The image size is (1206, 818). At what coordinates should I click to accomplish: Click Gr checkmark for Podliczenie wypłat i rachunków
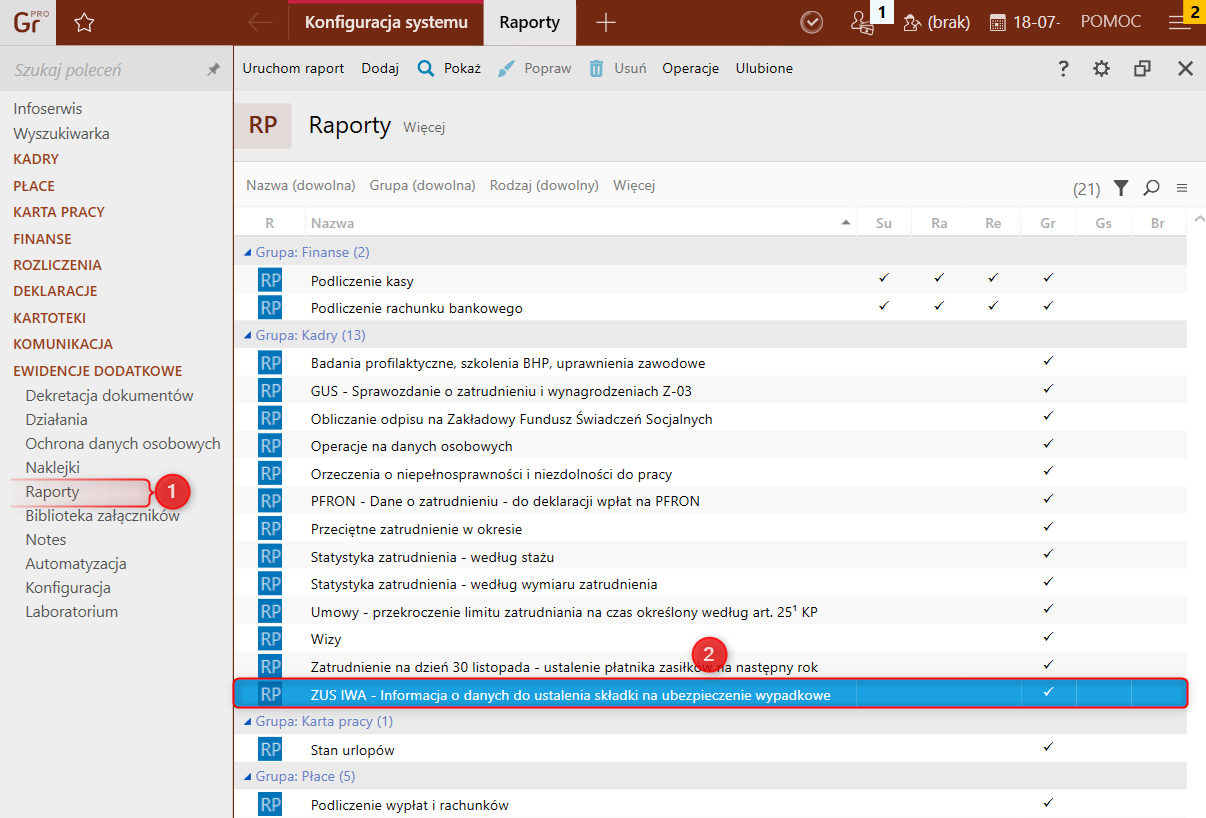tap(1048, 802)
